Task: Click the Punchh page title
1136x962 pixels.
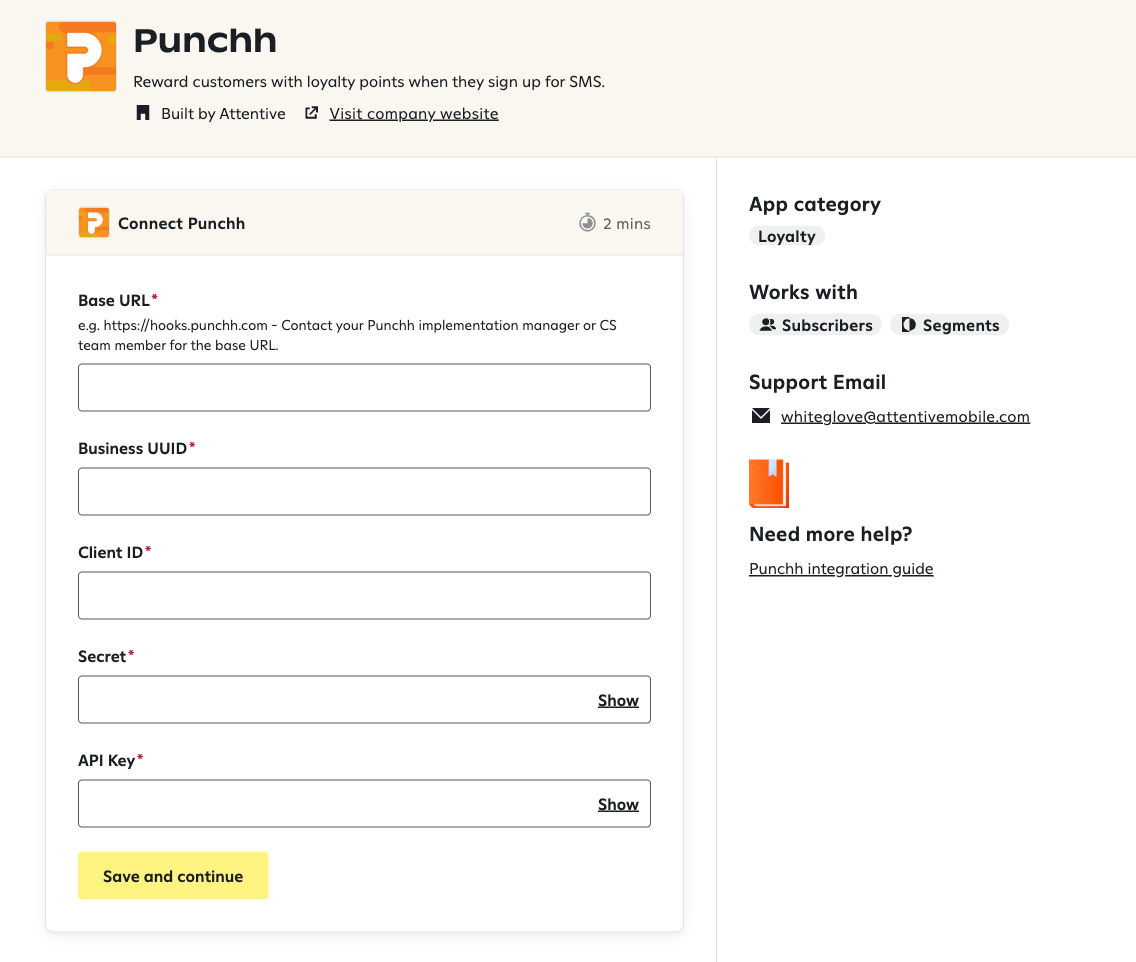Action: pos(205,41)
